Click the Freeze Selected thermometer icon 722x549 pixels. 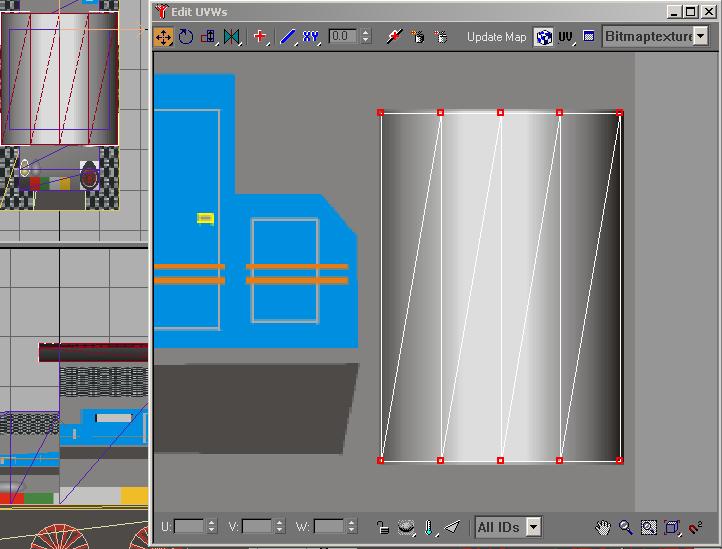pyautogui.click(x=429, y=527)
